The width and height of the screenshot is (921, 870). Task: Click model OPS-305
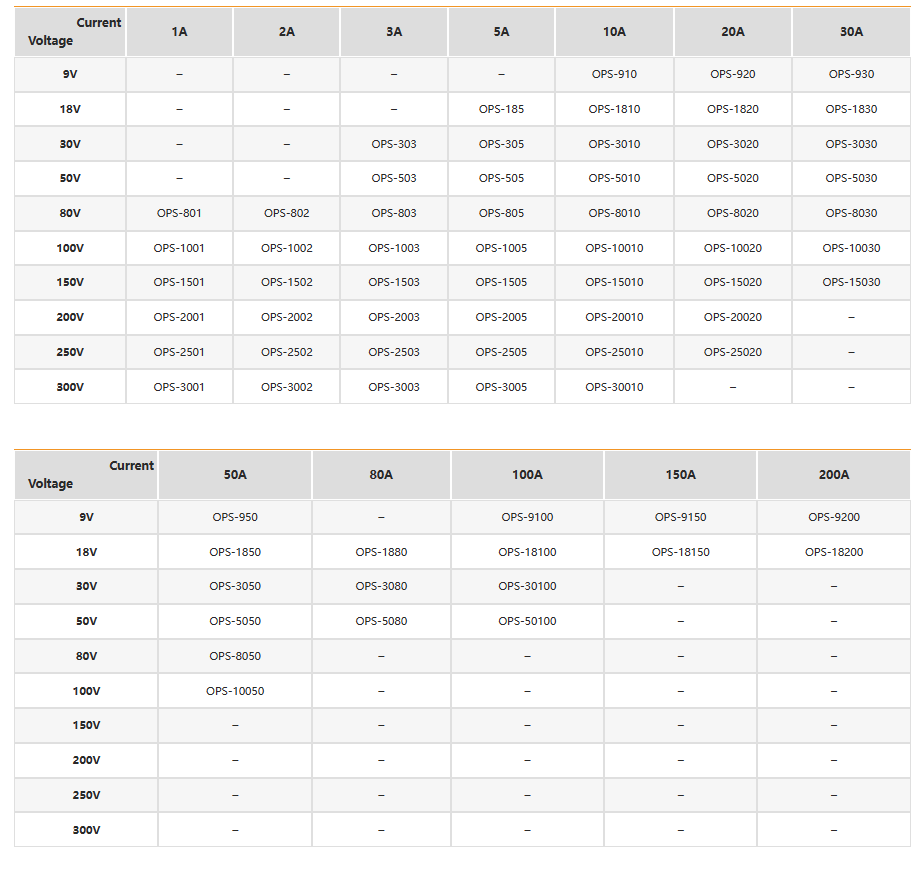501,144
